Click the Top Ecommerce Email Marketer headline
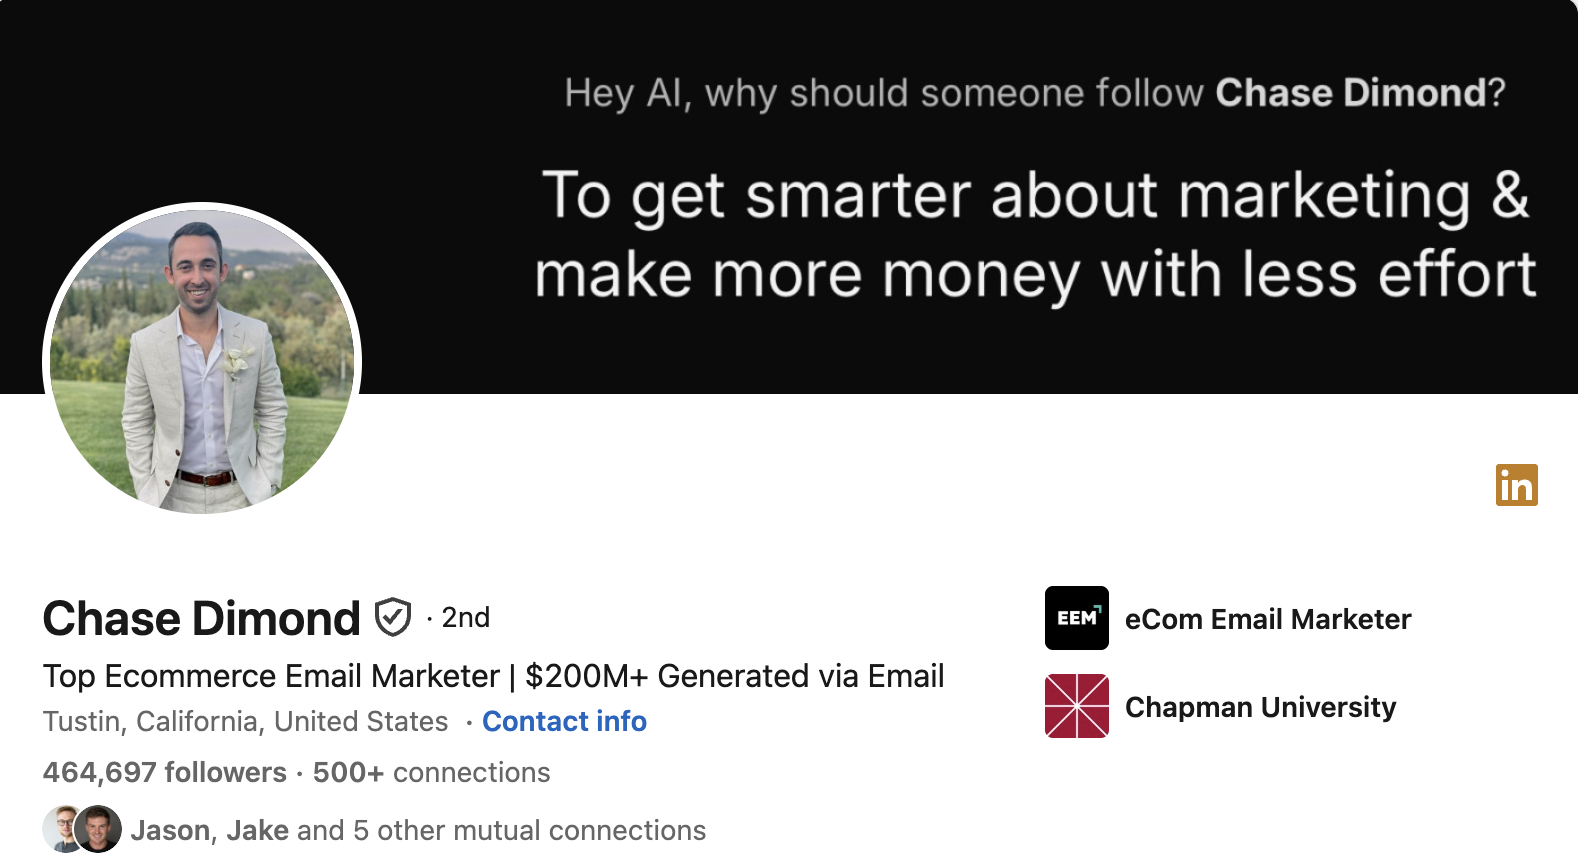Viewport: 1578px width, 866px height. pos(493,676)
